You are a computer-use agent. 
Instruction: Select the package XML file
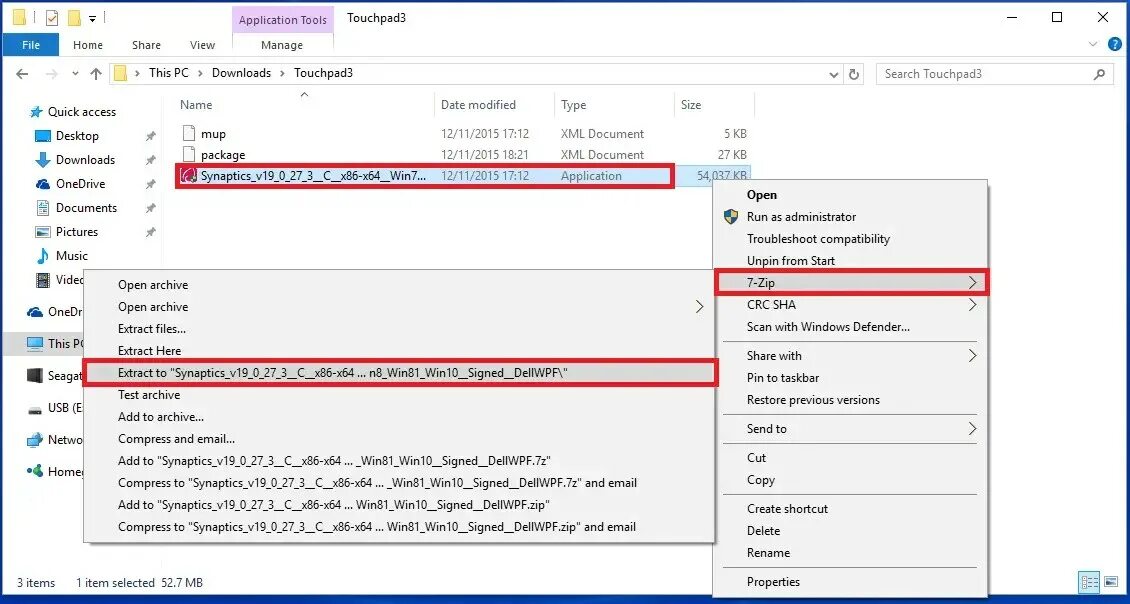coord(223,154)
